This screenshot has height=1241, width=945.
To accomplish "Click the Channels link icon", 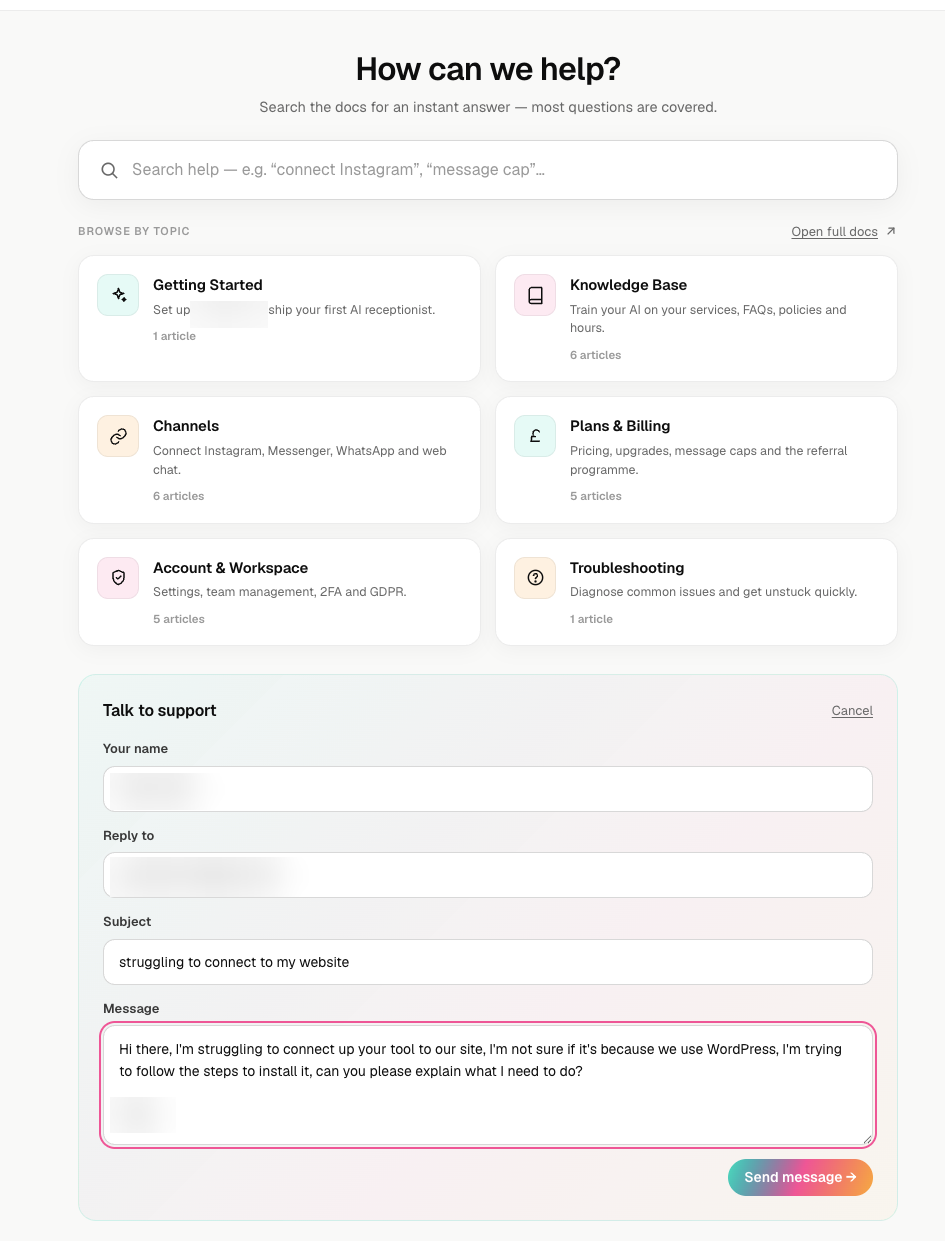I will [x=118, y=436].
